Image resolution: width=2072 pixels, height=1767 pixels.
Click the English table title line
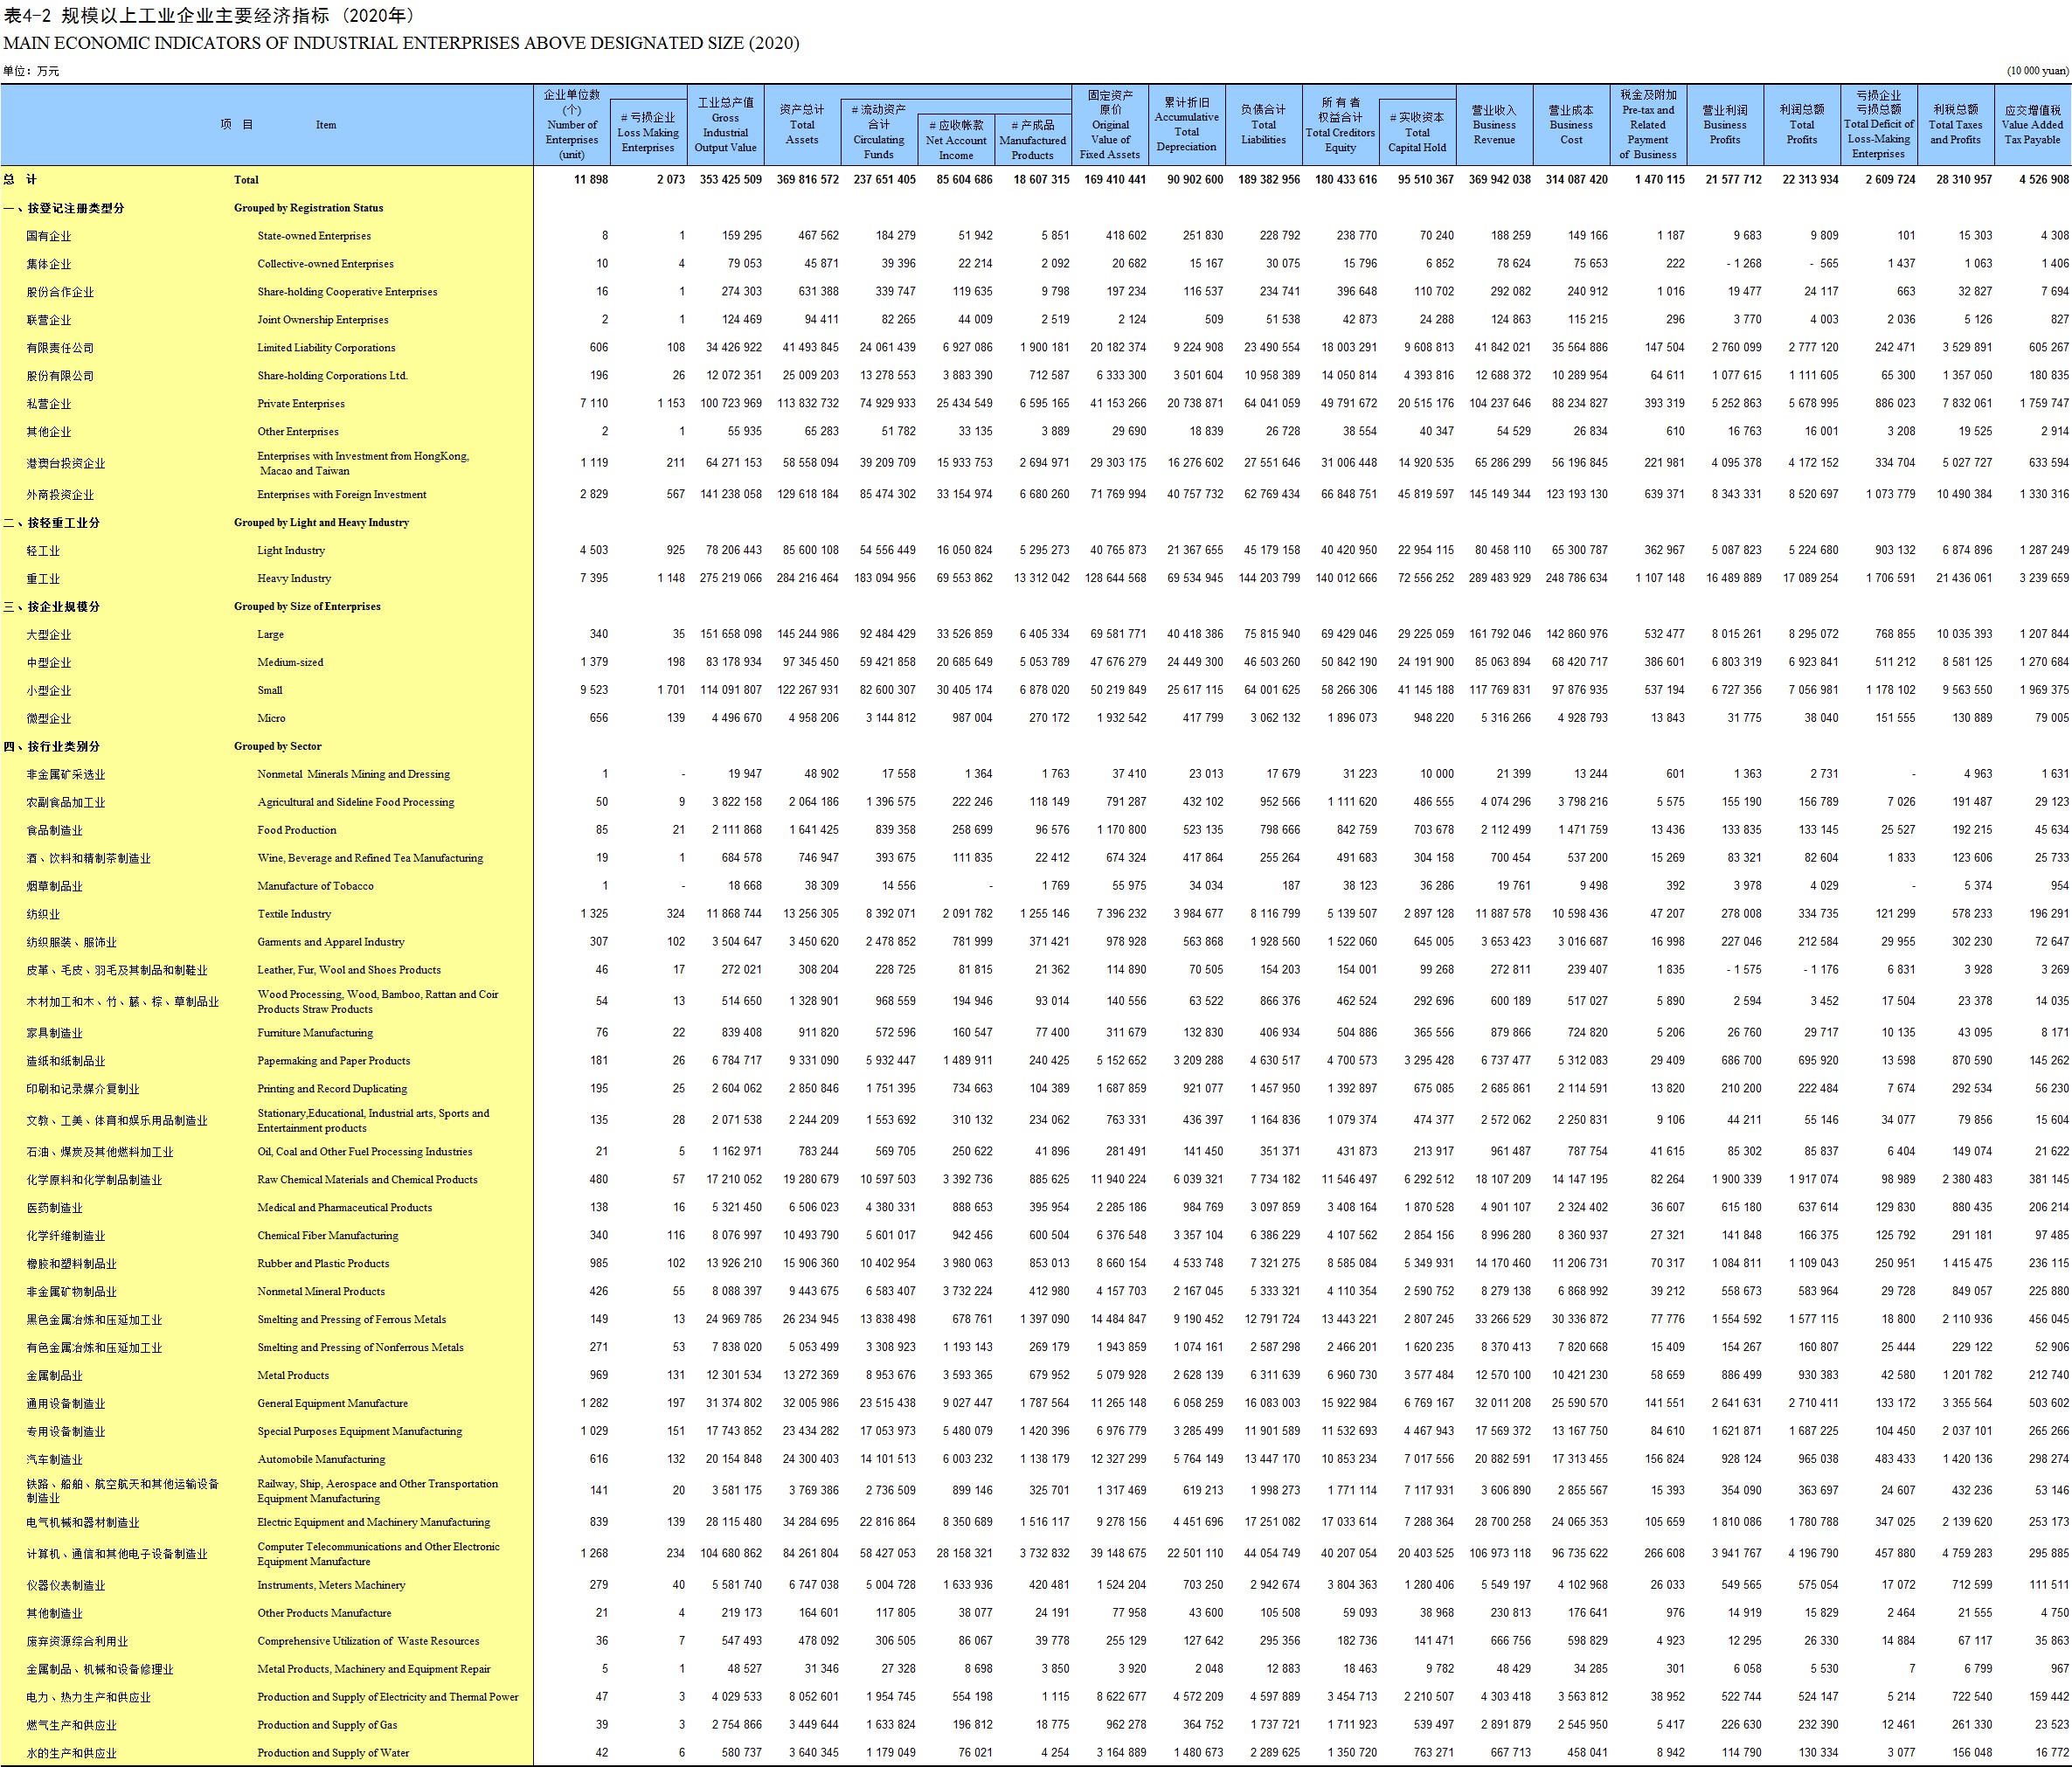point(401,43)
